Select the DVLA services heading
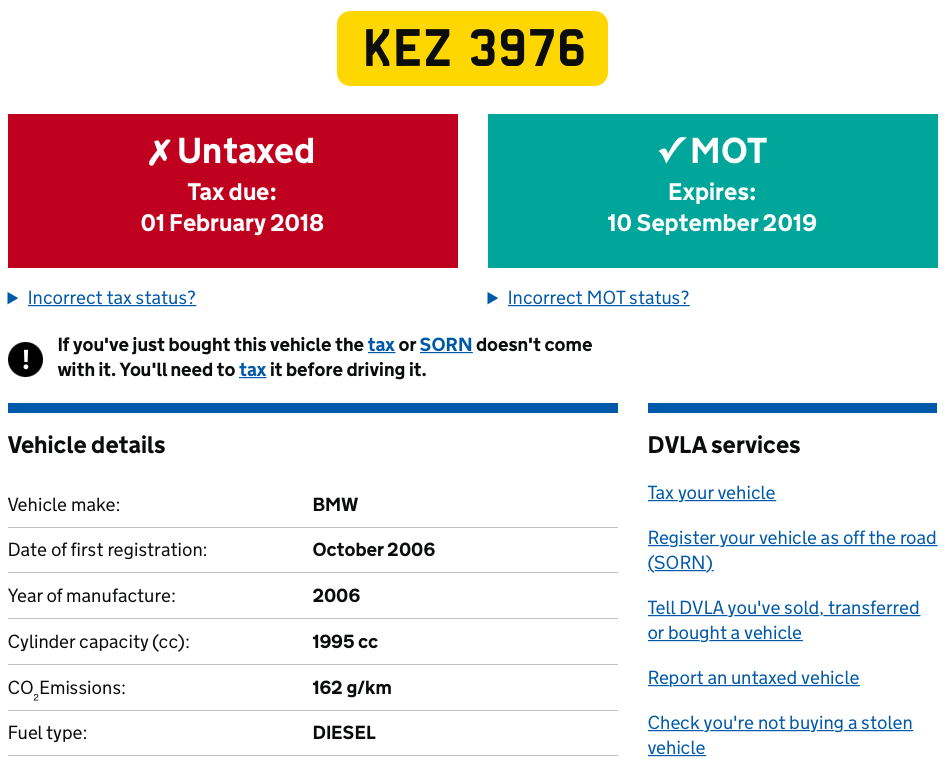 724,445
